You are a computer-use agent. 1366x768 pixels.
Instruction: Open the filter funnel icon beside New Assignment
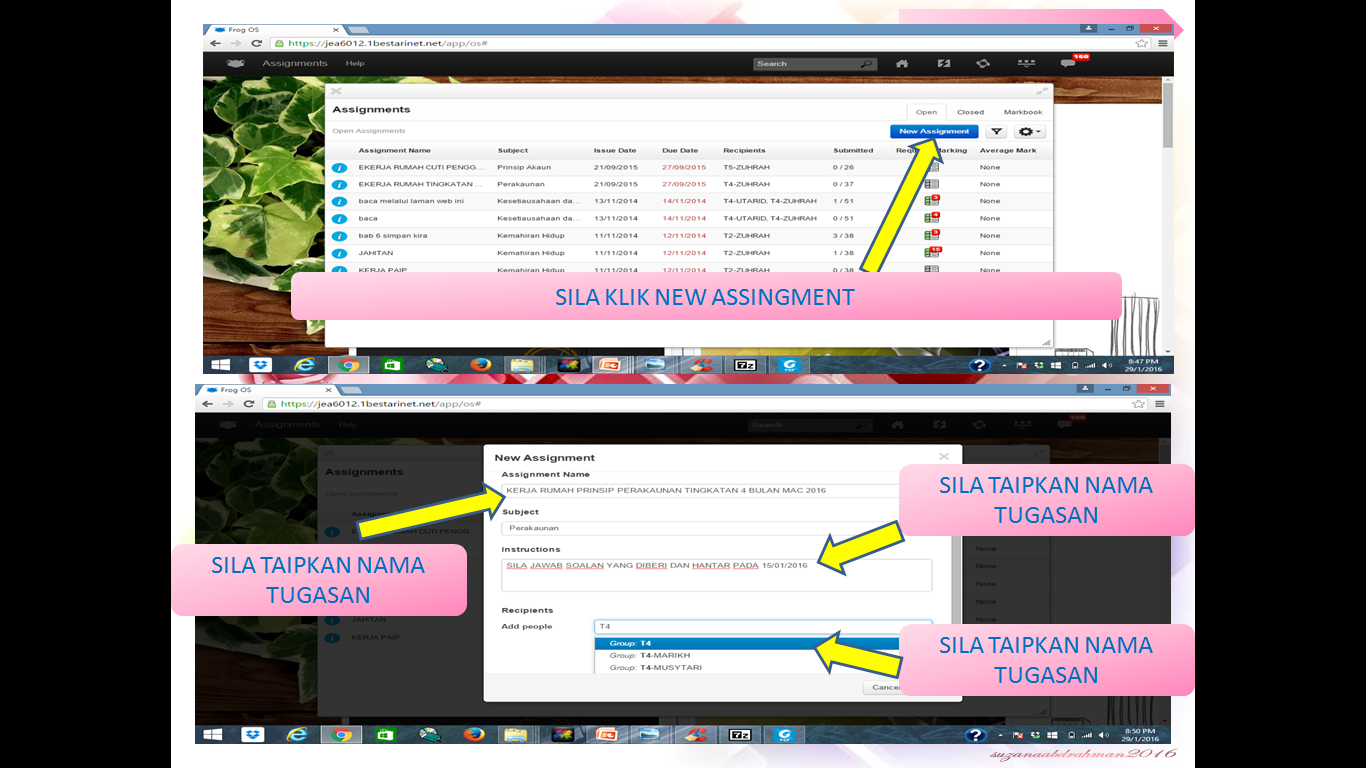click(x=997, y=131)
